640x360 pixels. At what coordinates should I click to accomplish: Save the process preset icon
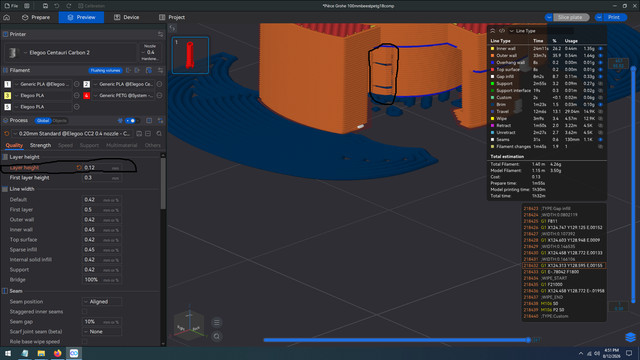pos(139,133)
